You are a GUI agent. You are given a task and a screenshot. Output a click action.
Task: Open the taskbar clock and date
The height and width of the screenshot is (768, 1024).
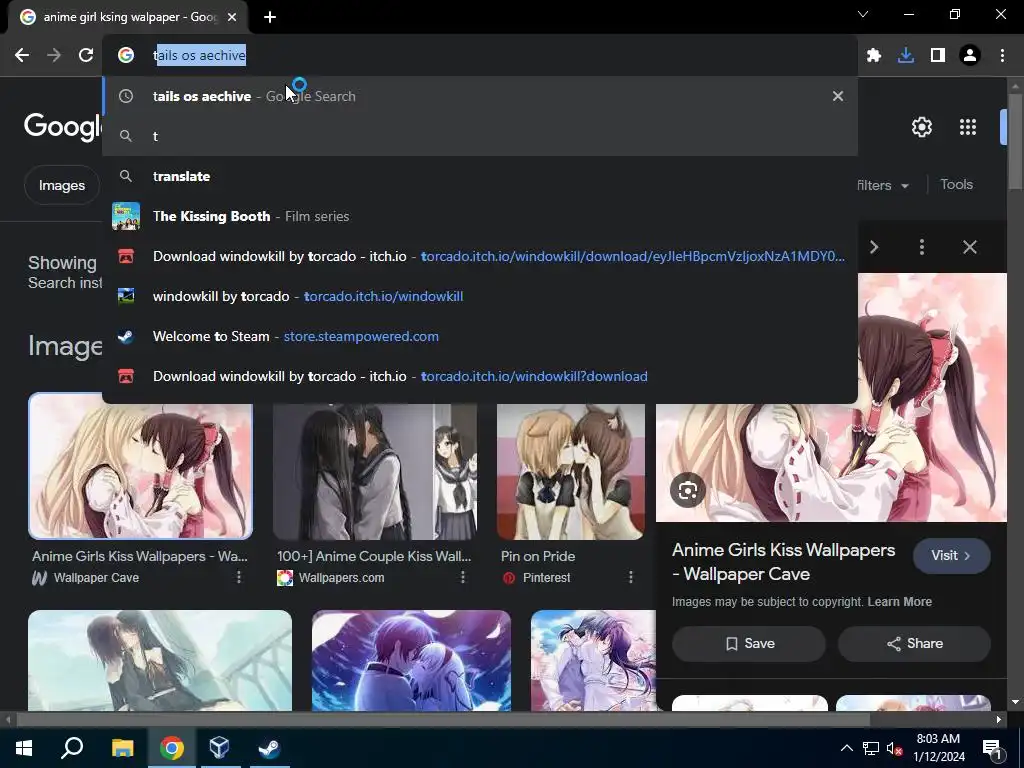click(x=938, y=748)
